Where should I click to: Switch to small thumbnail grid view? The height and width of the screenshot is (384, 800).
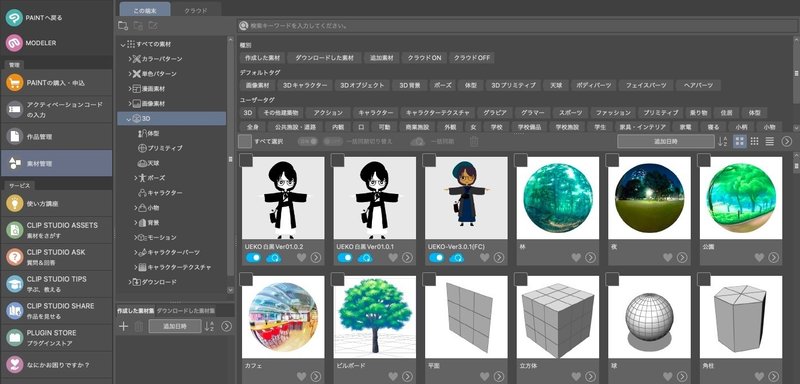(x=755, y=141)
